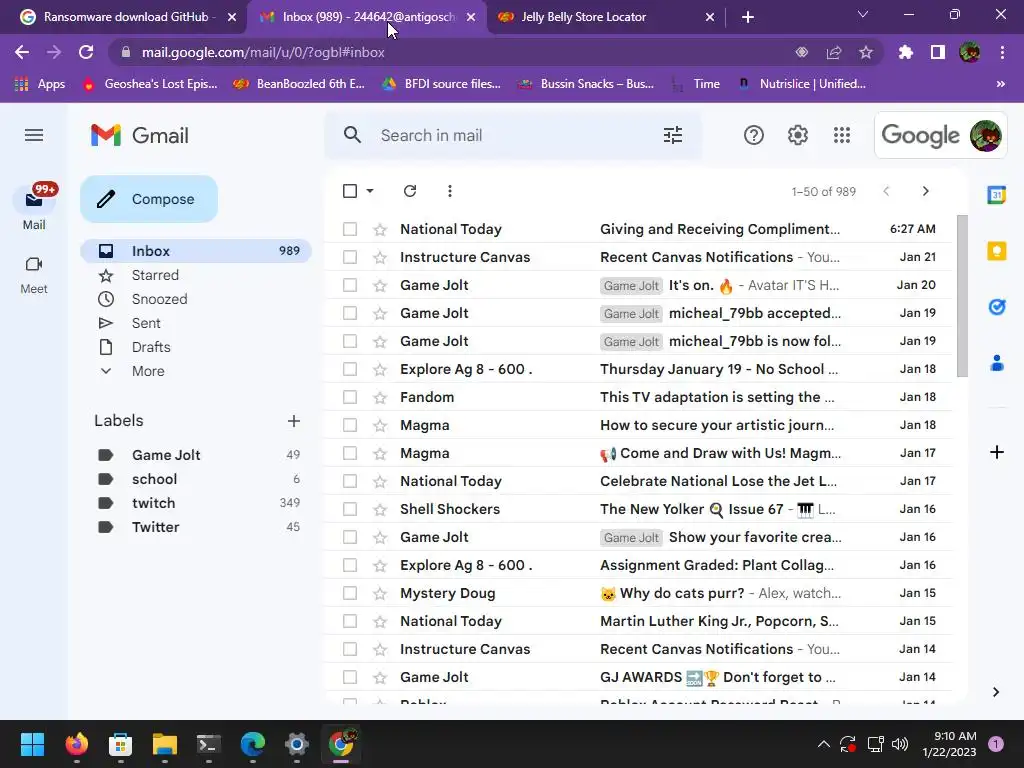Click the Gmail logo
Screen dimensions: 1024x768
(140, 135)
